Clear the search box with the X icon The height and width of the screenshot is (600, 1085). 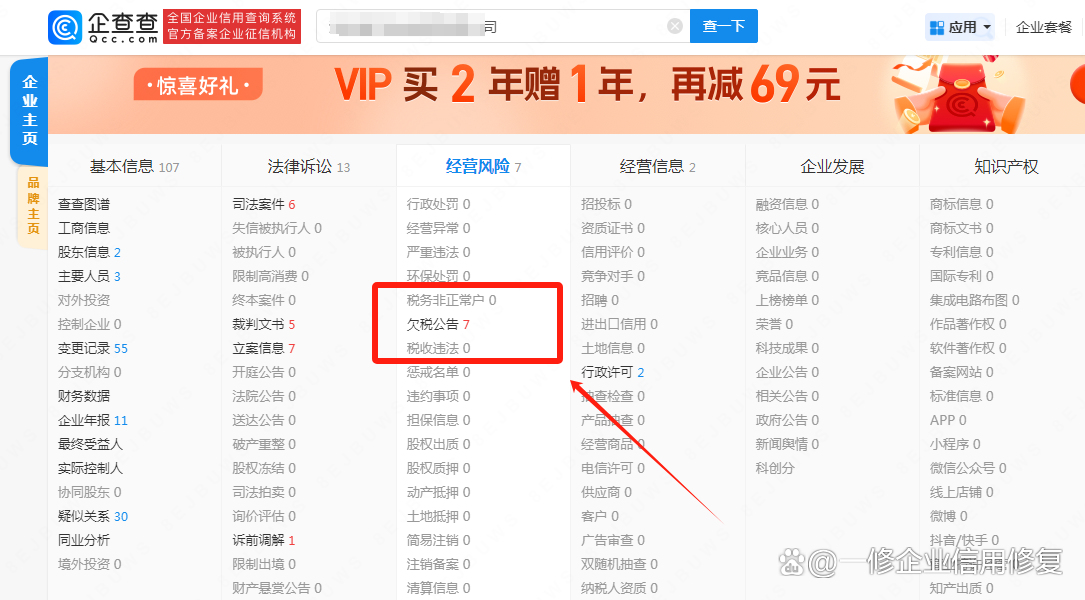tap(675, 26)
